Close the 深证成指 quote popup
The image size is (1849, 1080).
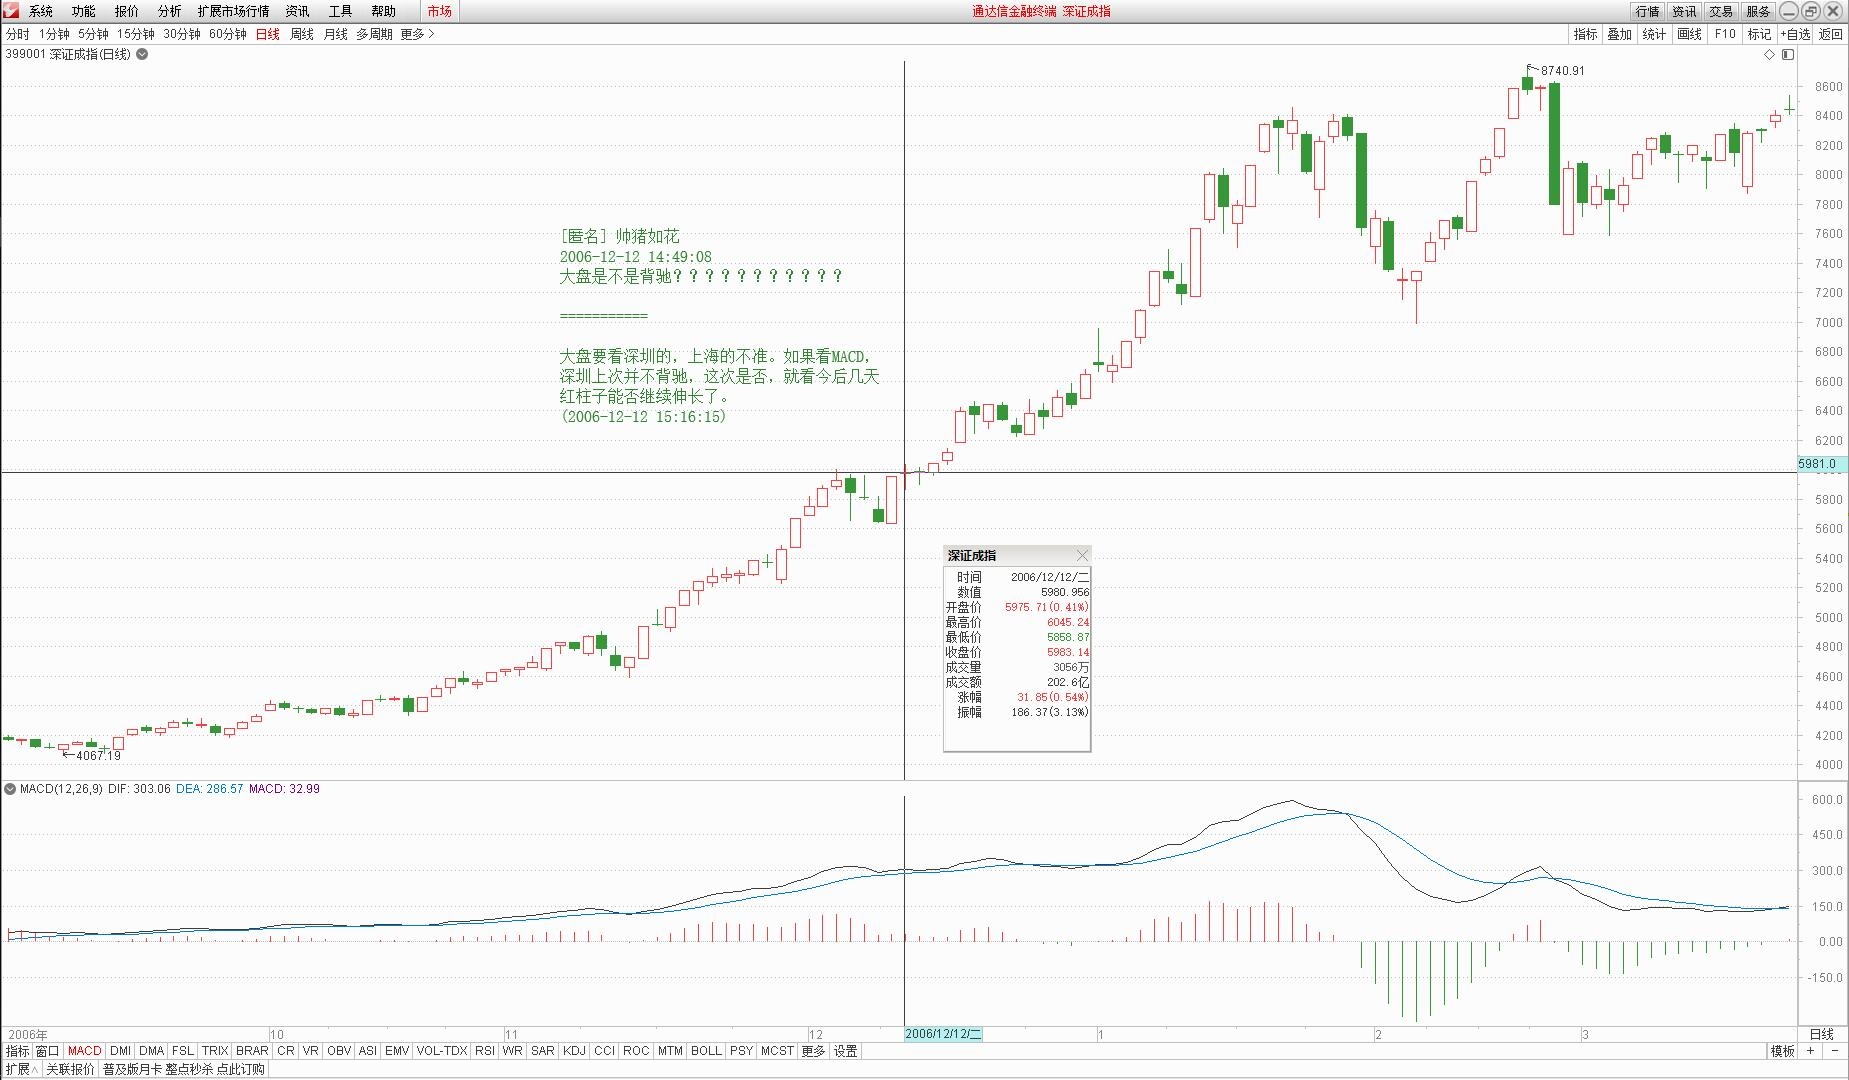point(1083,555)
